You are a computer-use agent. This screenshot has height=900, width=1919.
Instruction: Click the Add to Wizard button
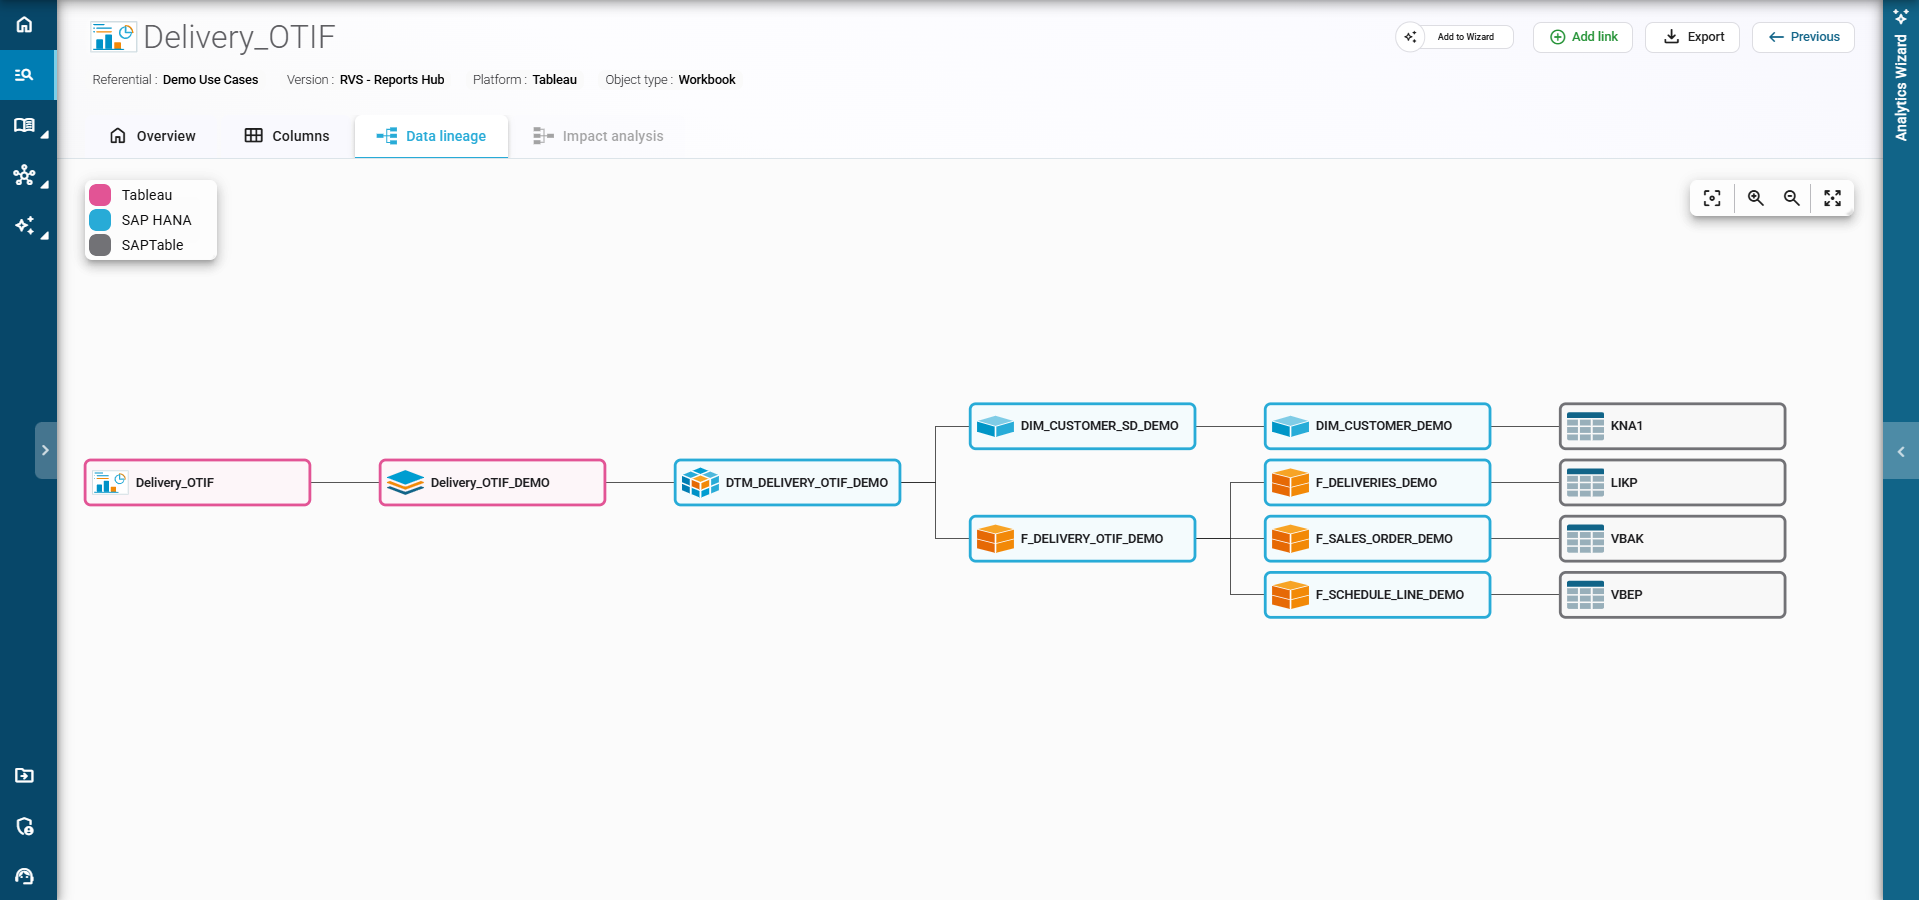click(x=1453, y=37)
